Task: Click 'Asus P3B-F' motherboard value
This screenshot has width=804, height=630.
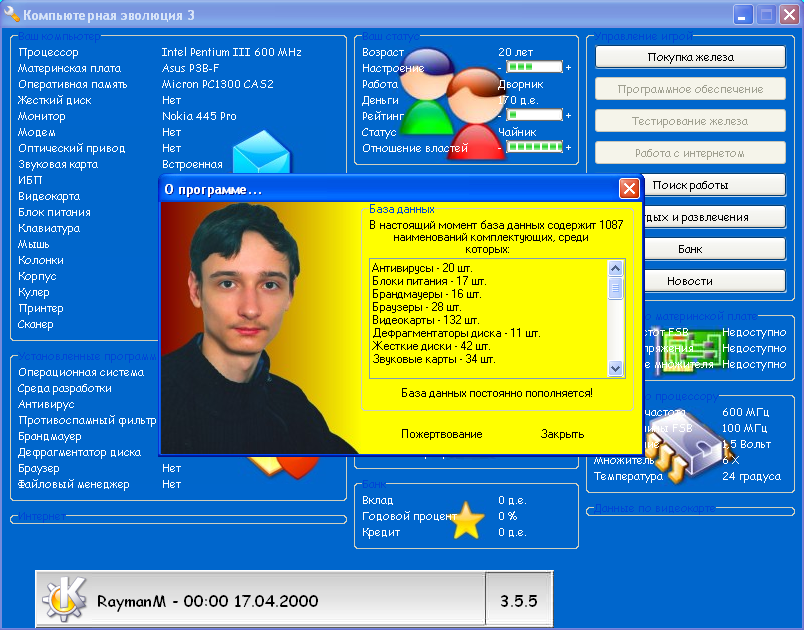Action: [190, 68]
